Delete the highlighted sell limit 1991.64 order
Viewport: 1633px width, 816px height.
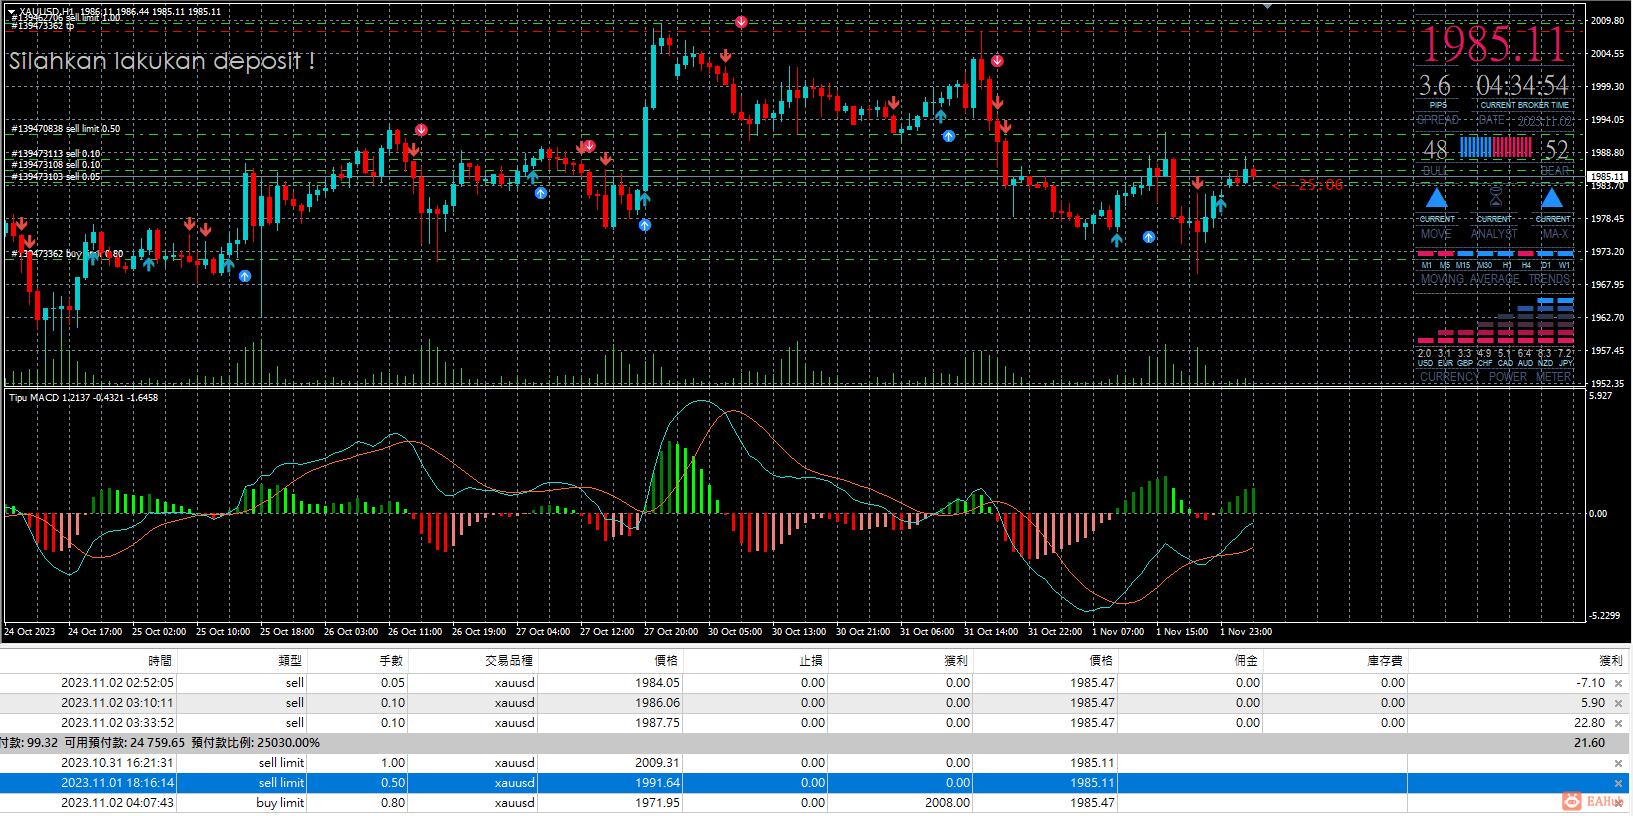click(1618, 783)
